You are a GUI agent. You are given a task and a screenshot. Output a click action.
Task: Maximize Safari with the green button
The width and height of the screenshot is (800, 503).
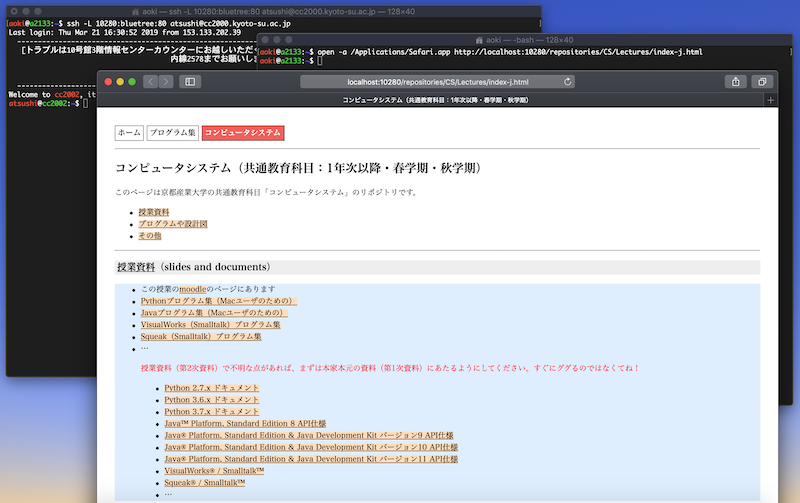(132, 82)
